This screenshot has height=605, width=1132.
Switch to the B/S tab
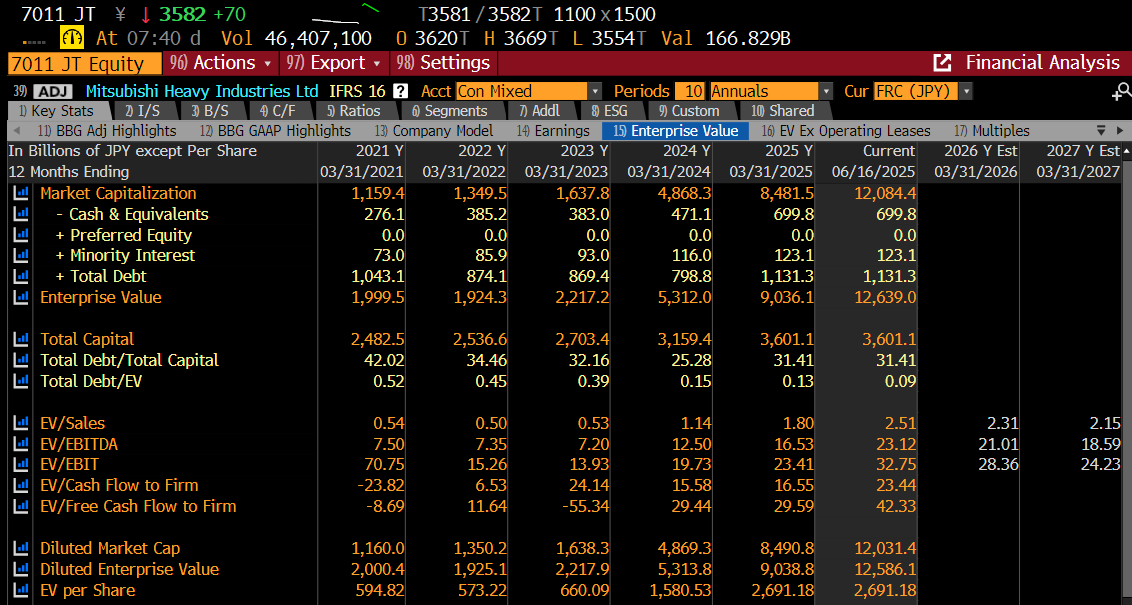[209, 111]
